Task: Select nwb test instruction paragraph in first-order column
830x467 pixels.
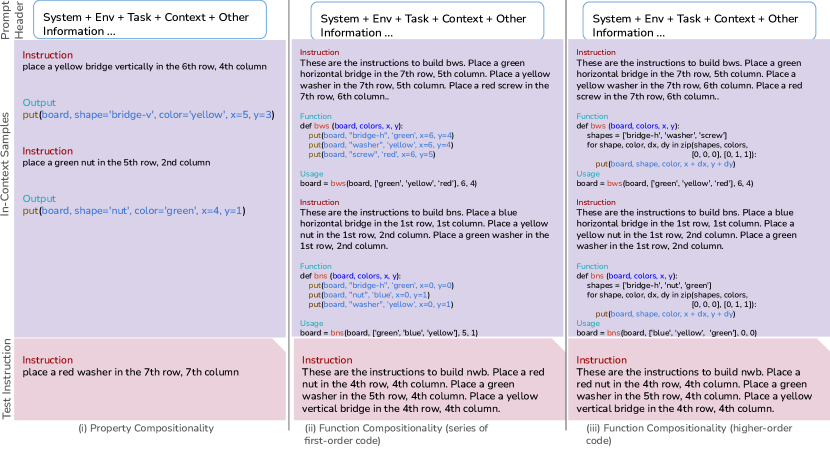Action: click(x=423, y=390)
